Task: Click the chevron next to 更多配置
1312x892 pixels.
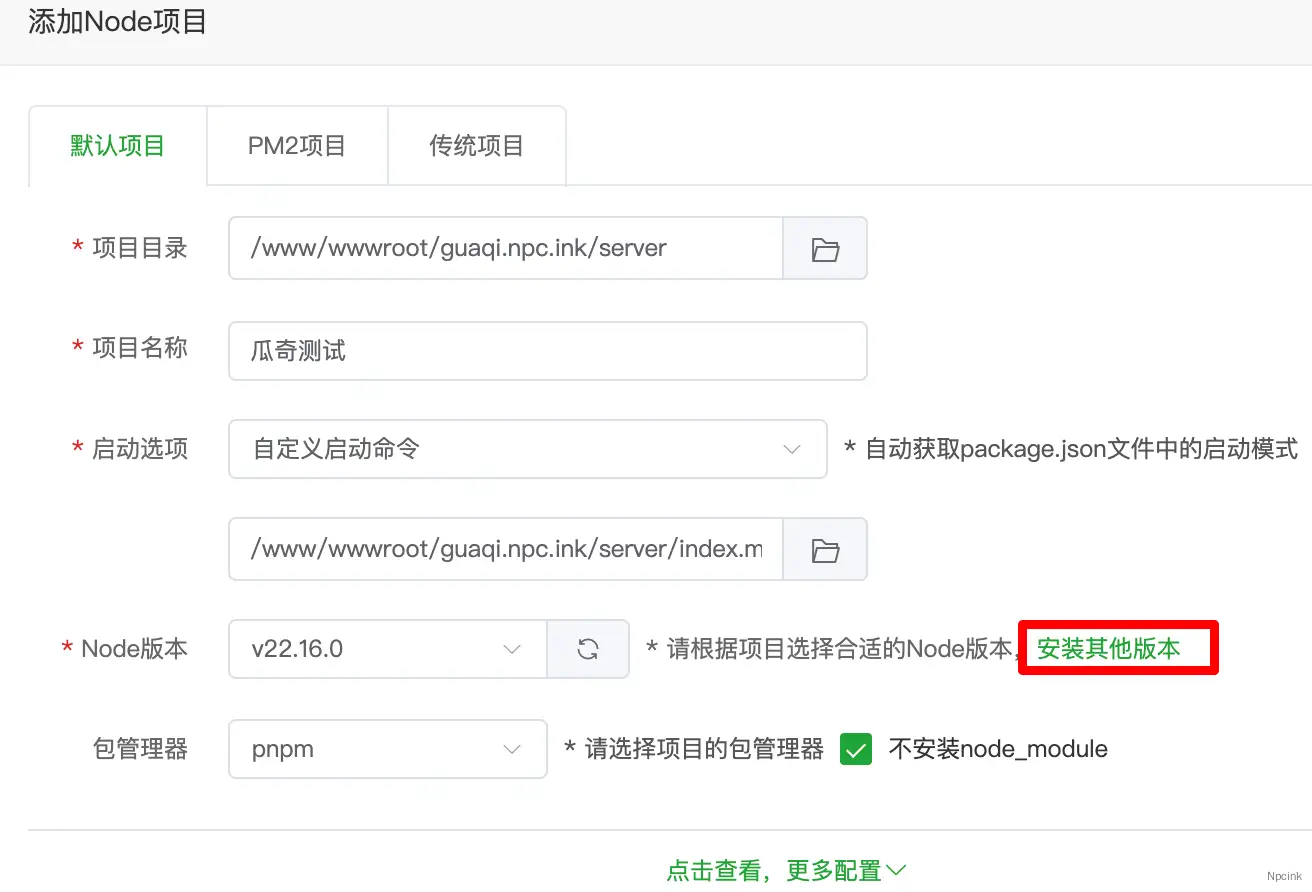Action: (895, 869)
